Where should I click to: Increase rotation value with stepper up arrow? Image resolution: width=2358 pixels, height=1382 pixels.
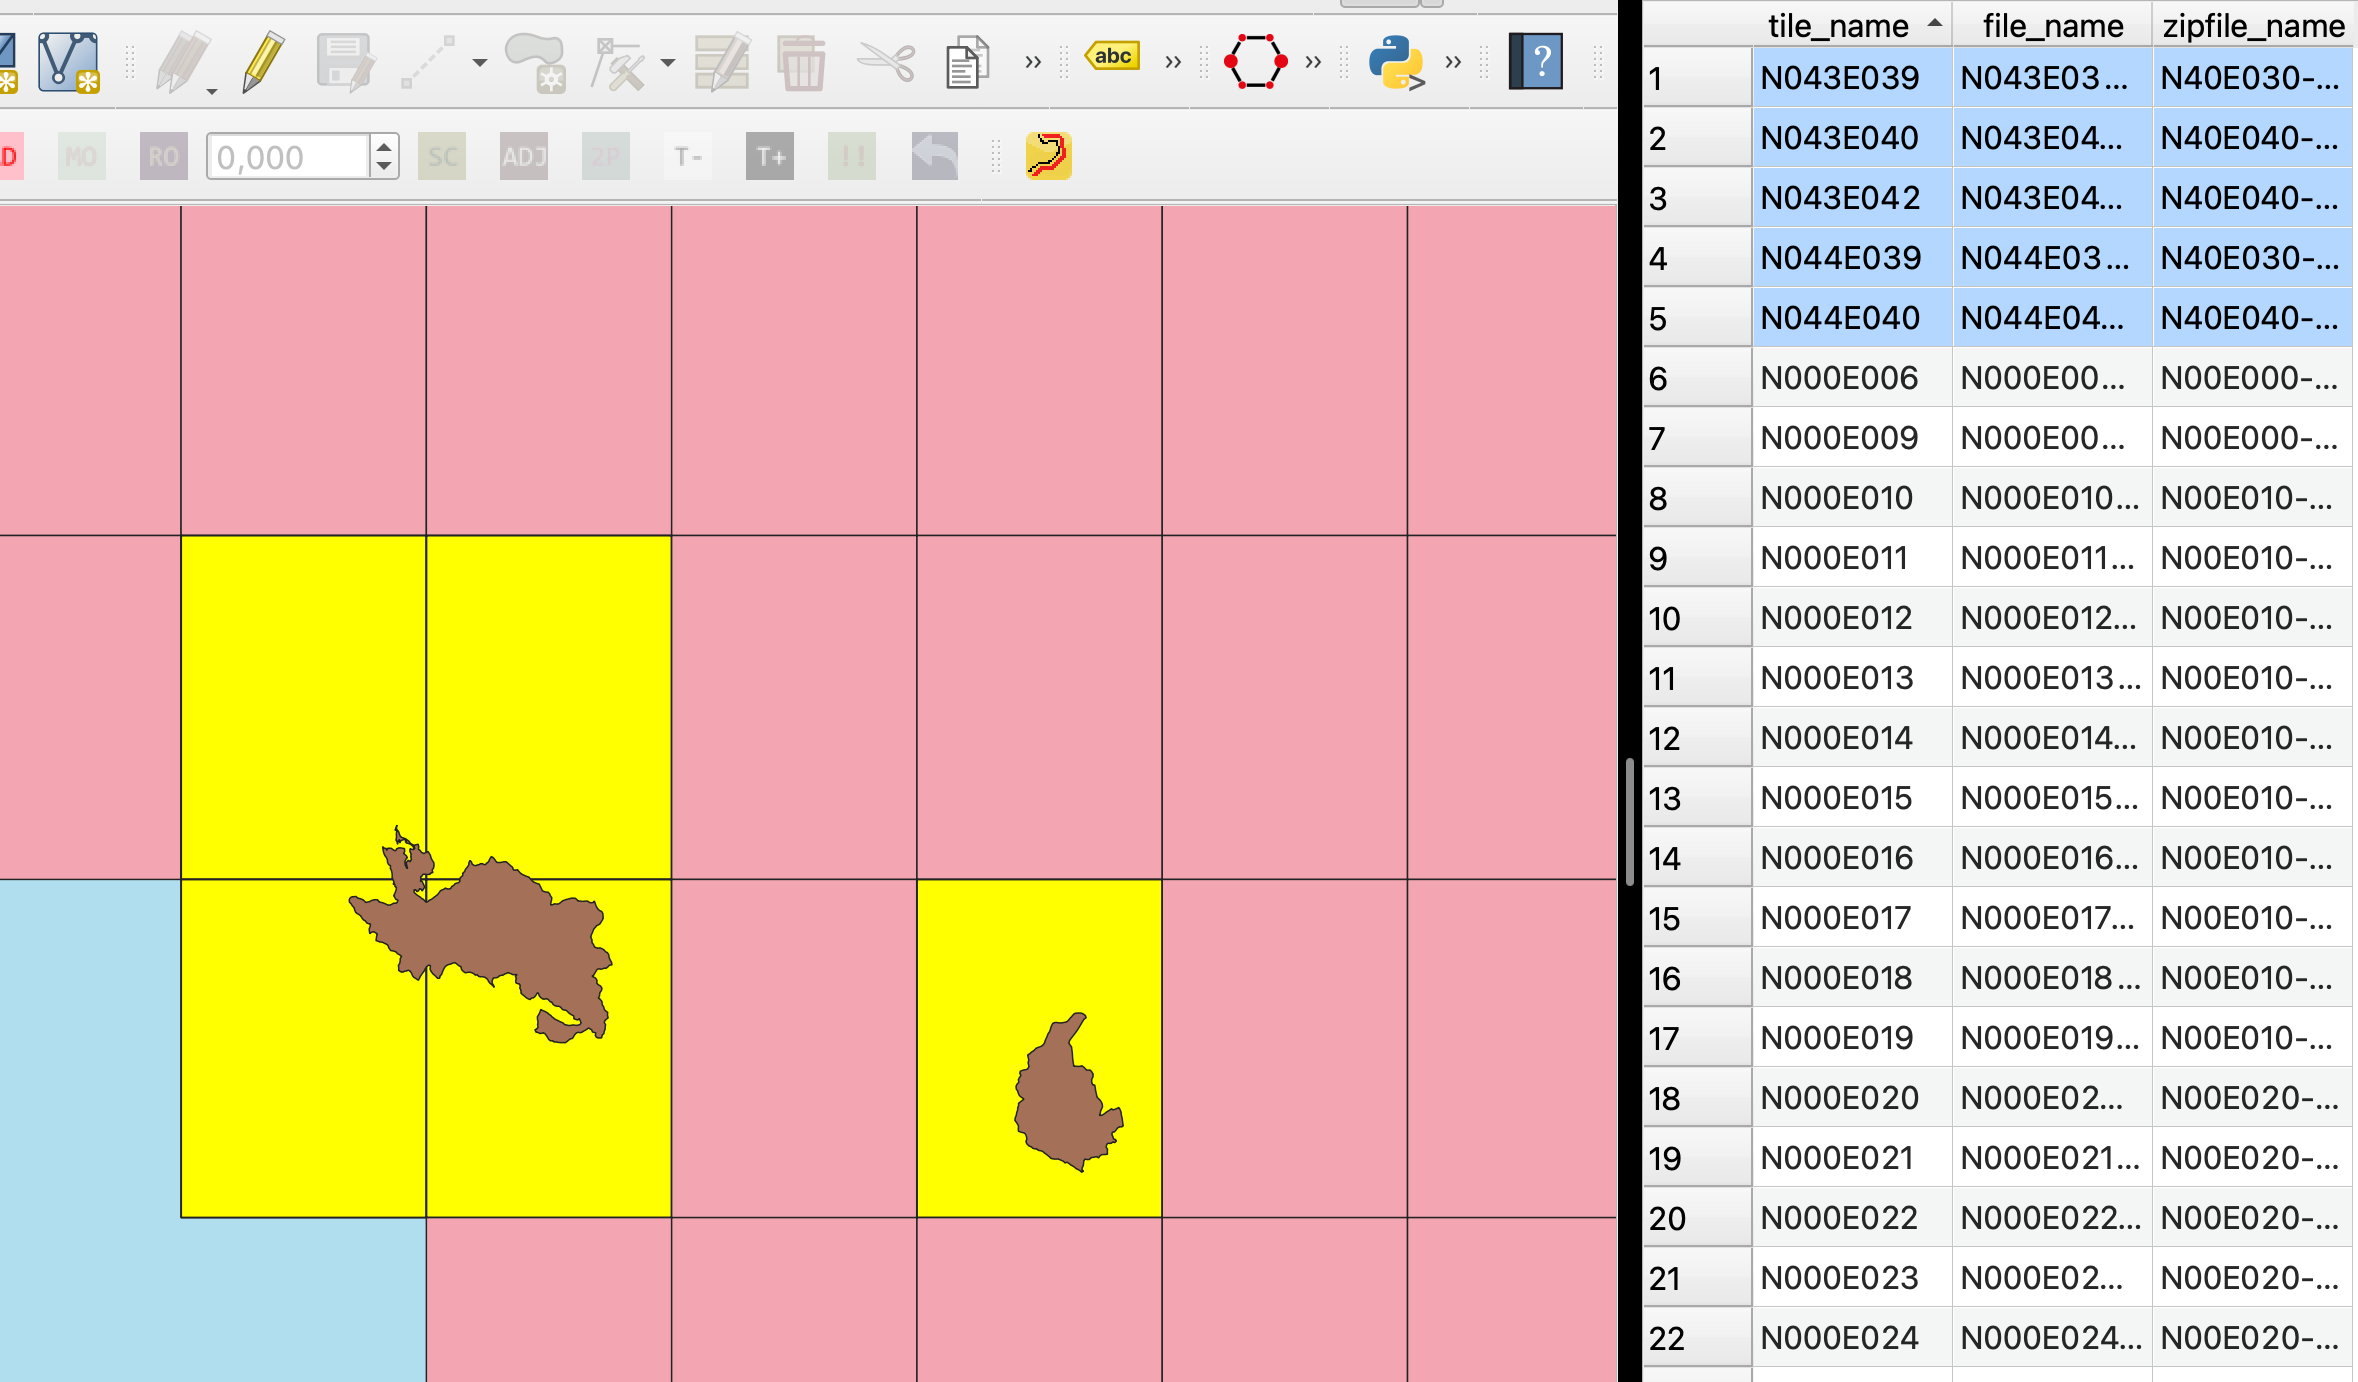pos(384,147)
